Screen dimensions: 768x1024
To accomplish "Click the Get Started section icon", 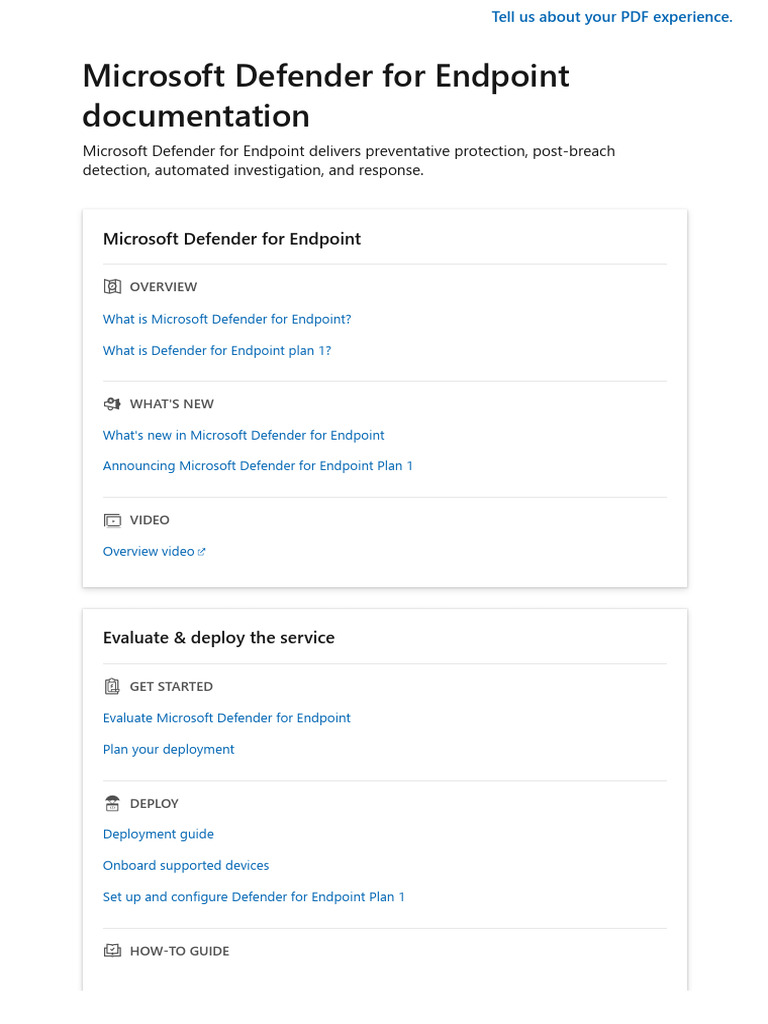I will [112, 687].
